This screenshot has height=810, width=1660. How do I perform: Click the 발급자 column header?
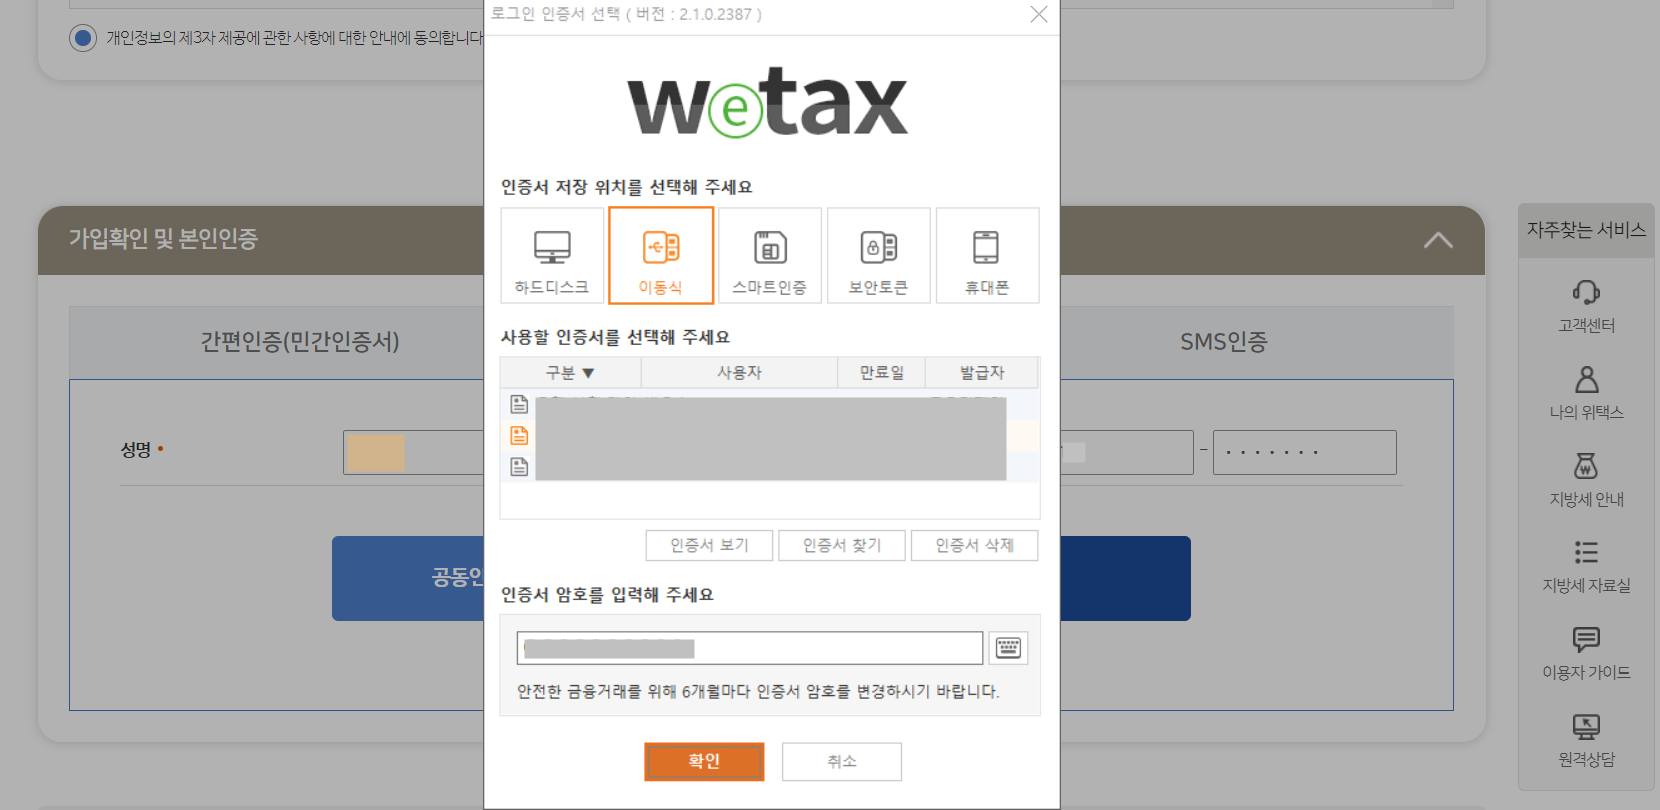point(982,372)
